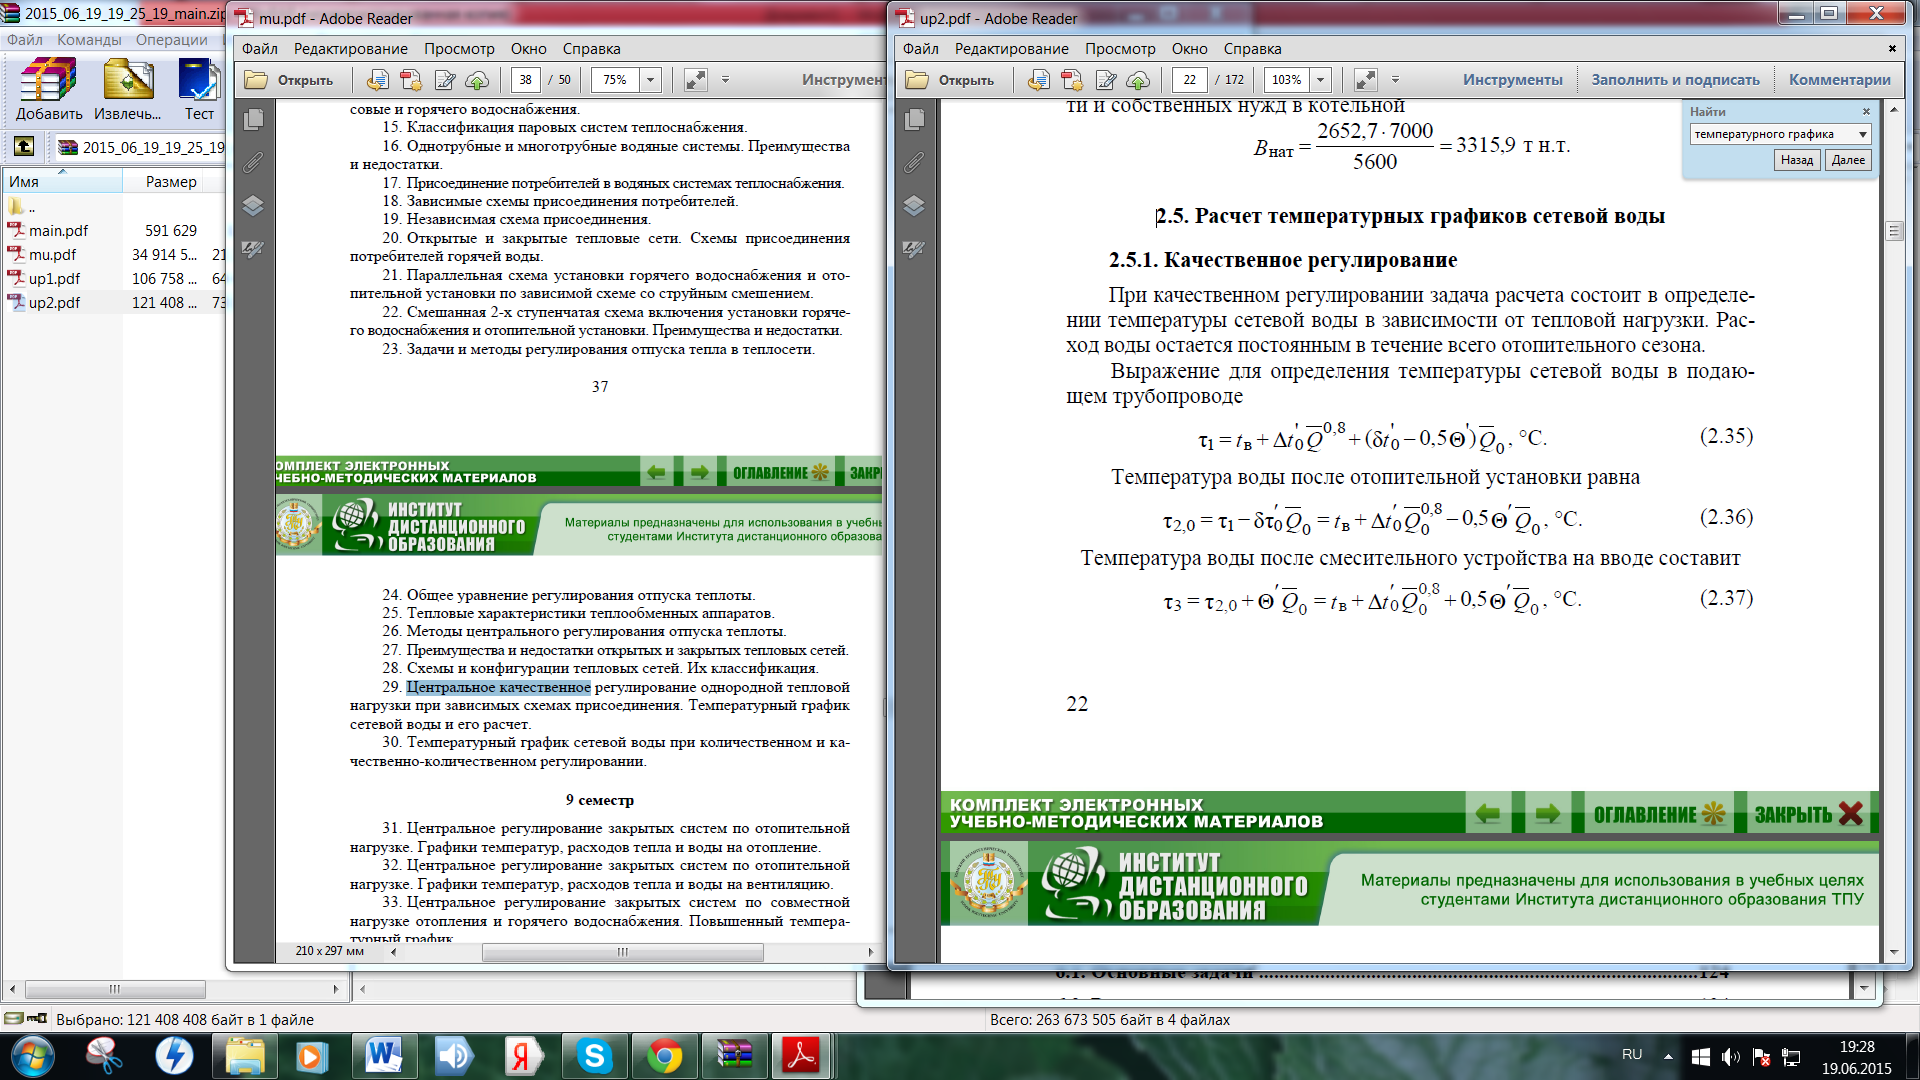This screenshot has width=1920, height=1080.
Task: Click the cloud upload icon in up2.pdf toolbar
Action: [x=1138, y=80]
